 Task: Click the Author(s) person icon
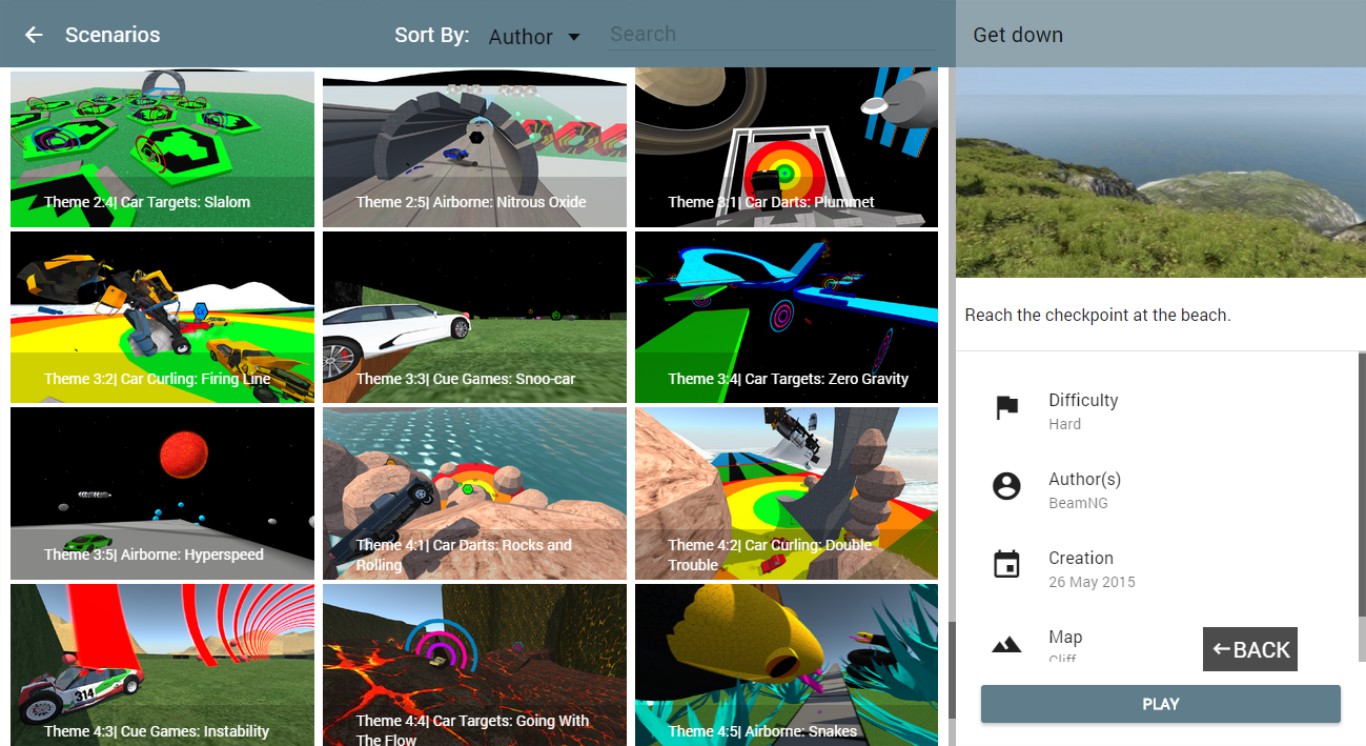1006,487
